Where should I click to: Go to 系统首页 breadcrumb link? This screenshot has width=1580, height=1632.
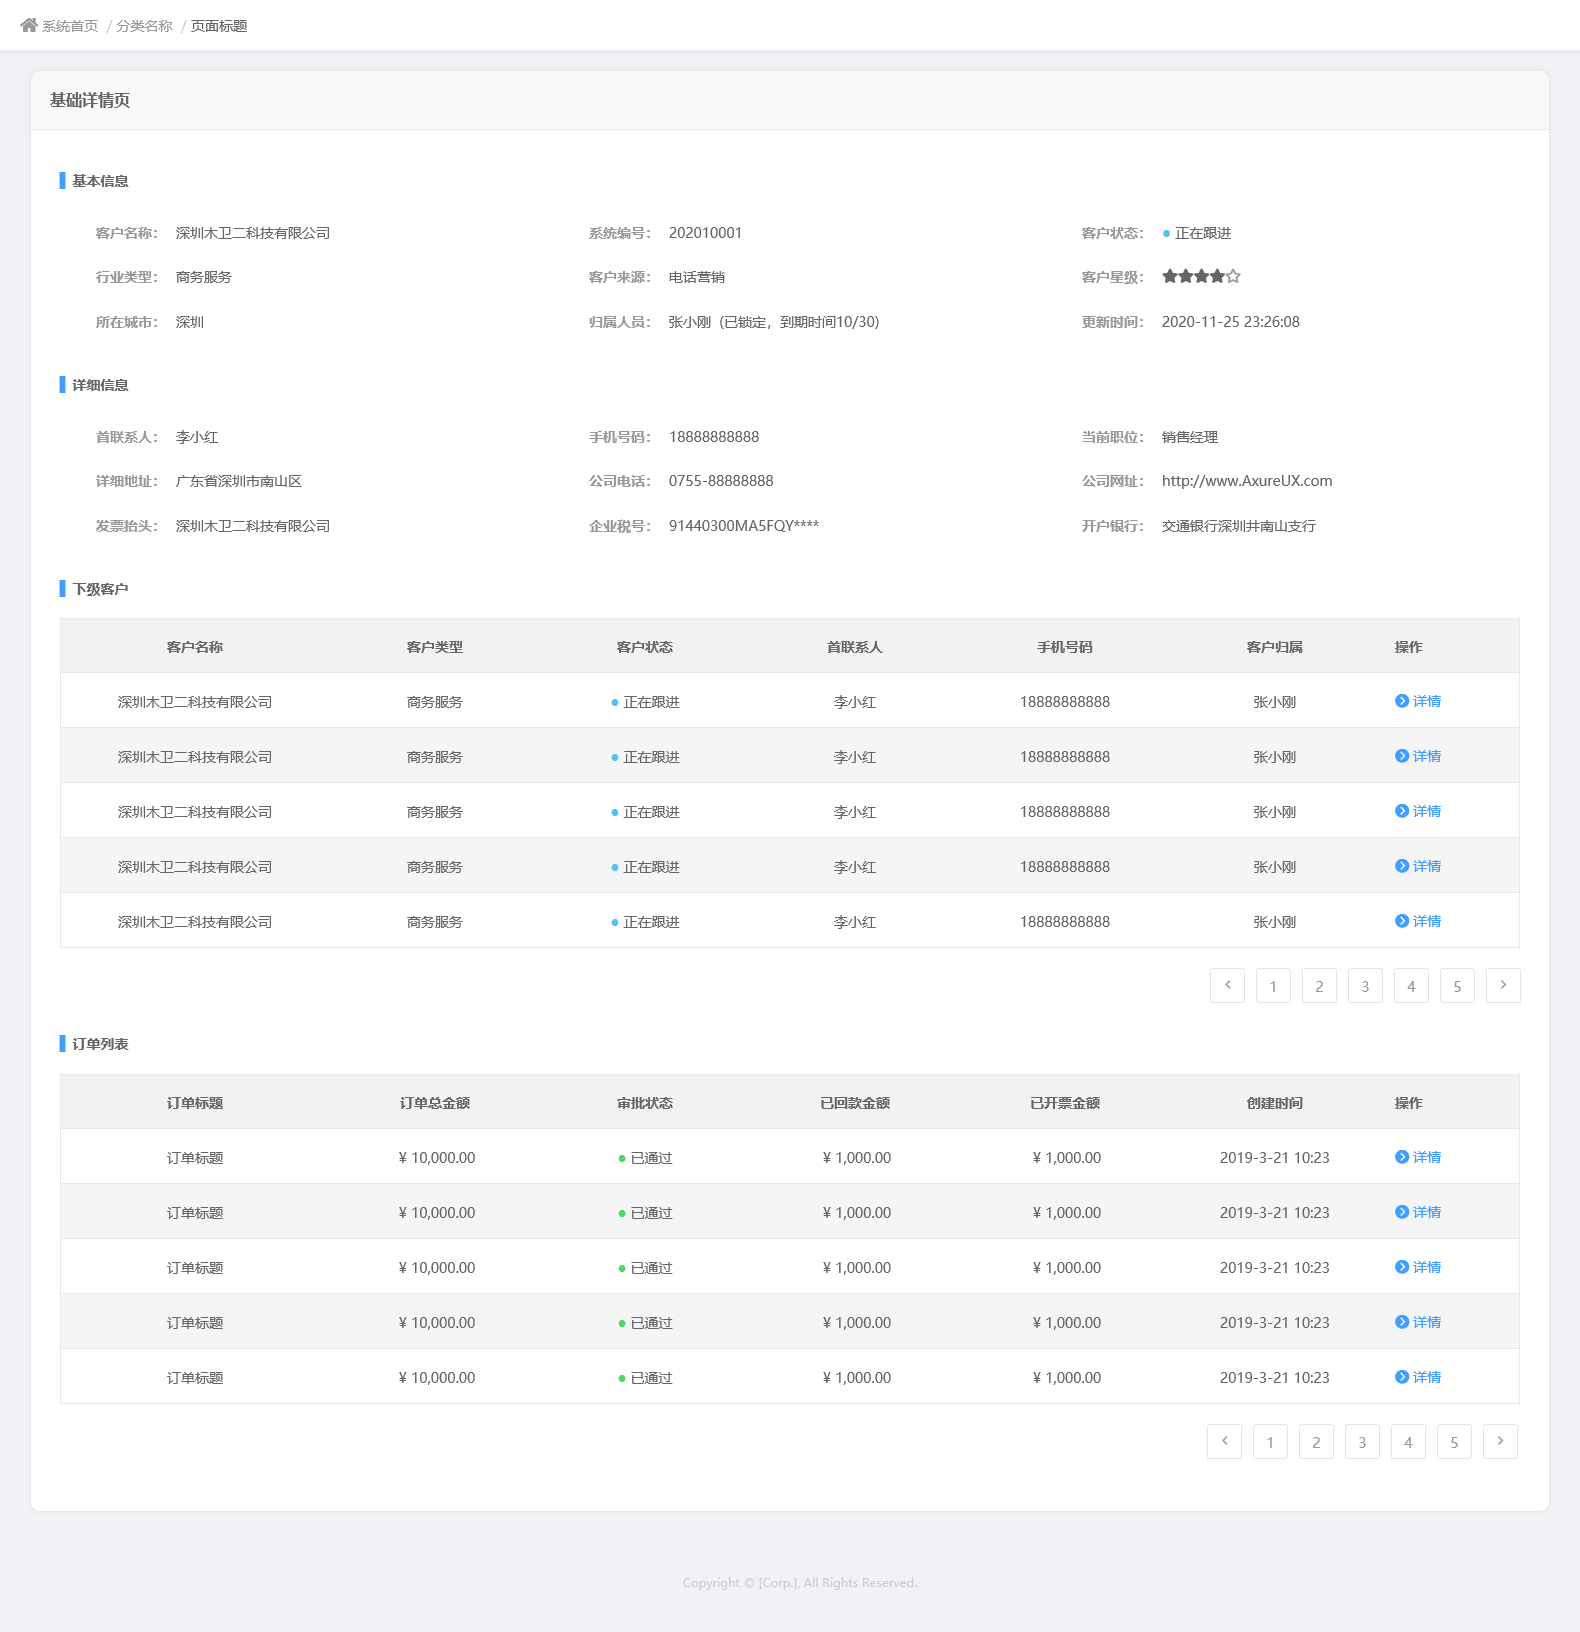point(70,26)
